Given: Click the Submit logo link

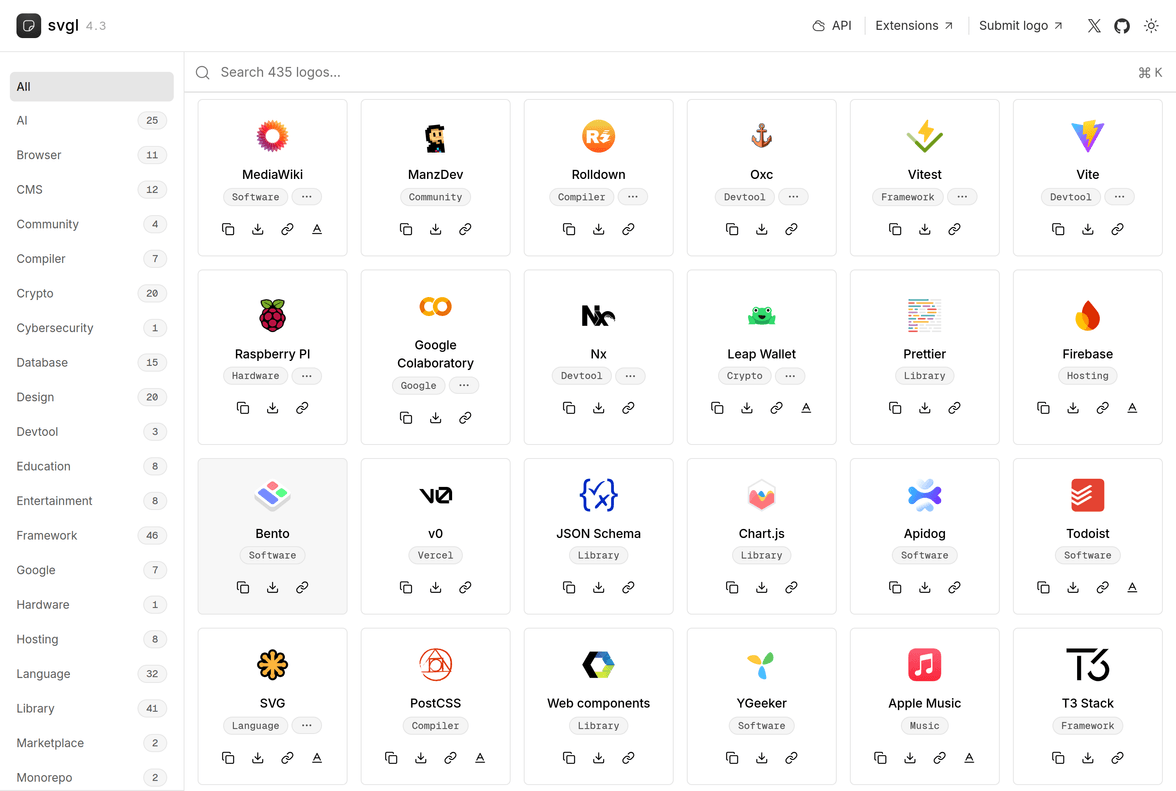Looking at the screenshot, I should point(1020,26).
